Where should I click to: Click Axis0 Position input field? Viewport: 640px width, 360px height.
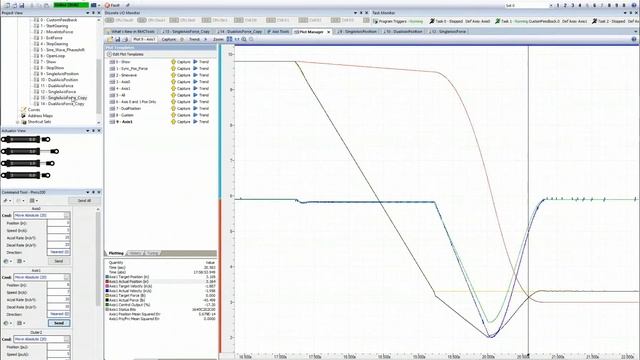tap(59, 223)
